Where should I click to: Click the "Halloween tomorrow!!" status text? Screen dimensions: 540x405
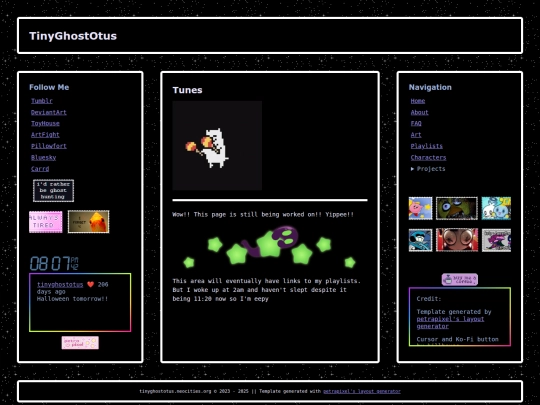pyautogui.click(x=72, y=299)
